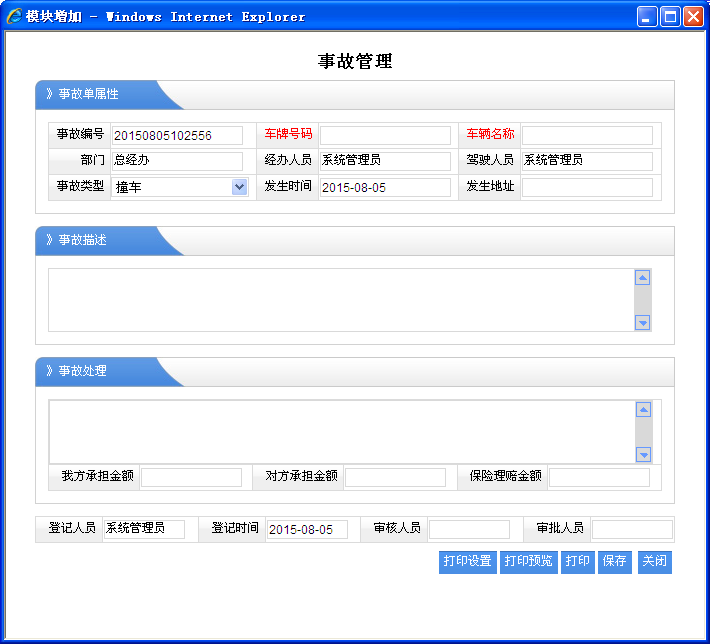Focus the 车牌号码 input field
Screen dimensions: 710x644
pos(385,135)
